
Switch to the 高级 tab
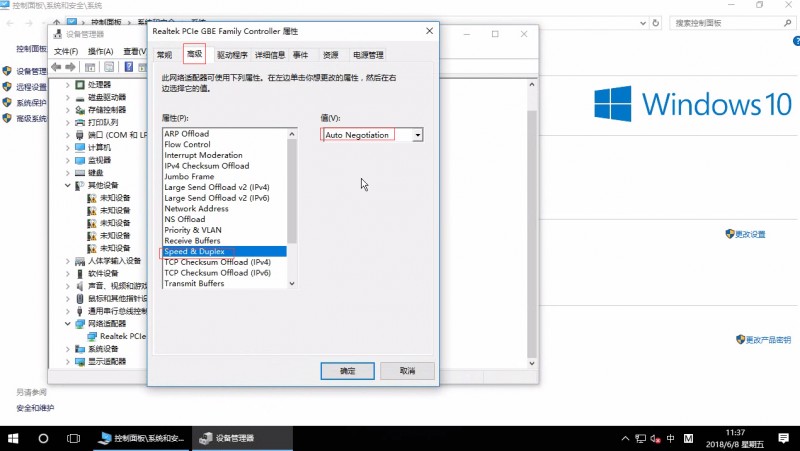point(194,54)
